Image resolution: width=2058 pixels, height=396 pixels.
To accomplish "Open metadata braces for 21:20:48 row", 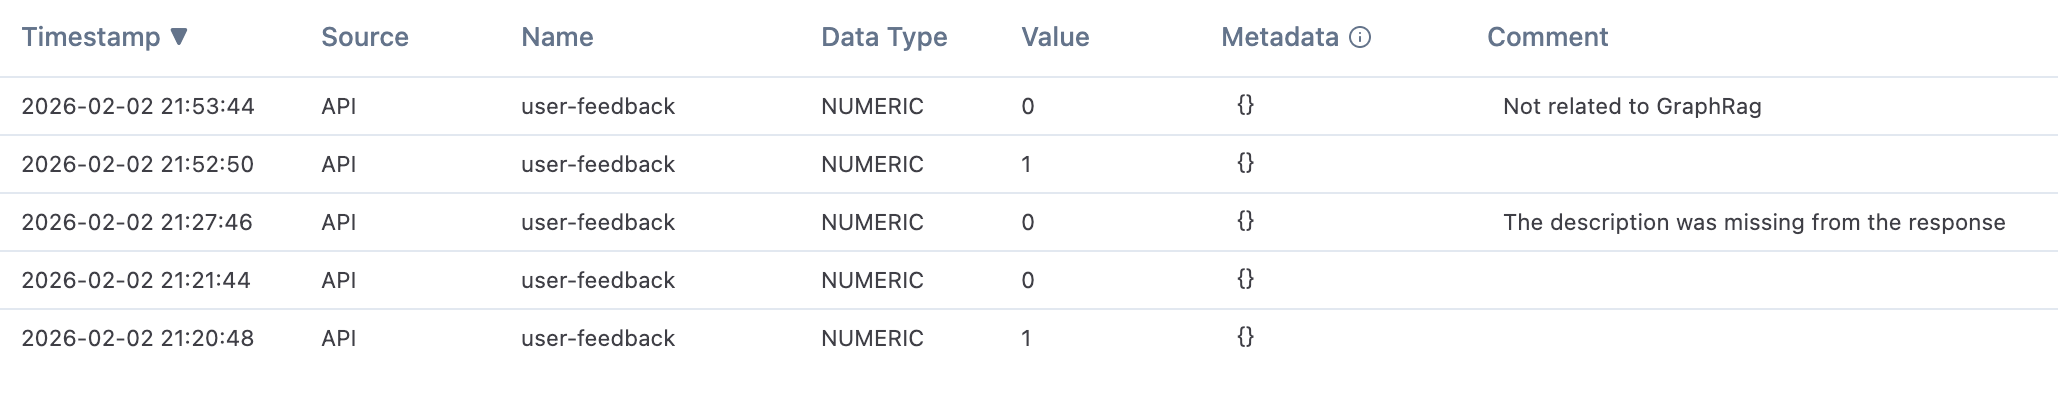I will click(x=1245, y=337).
